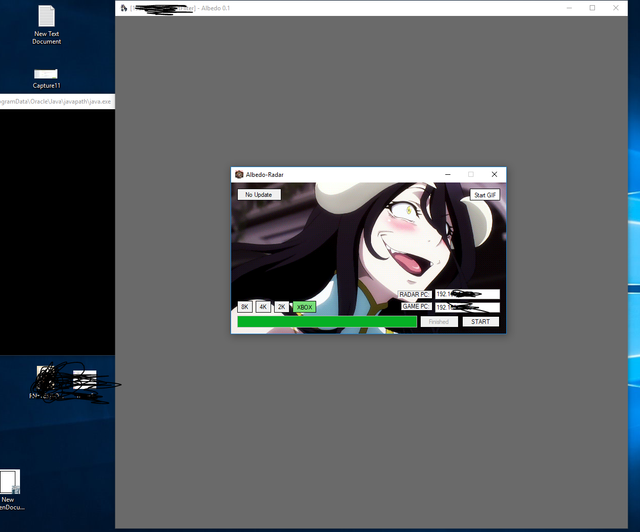Select the 4K resolution option
640x532 pixels.
263,307
